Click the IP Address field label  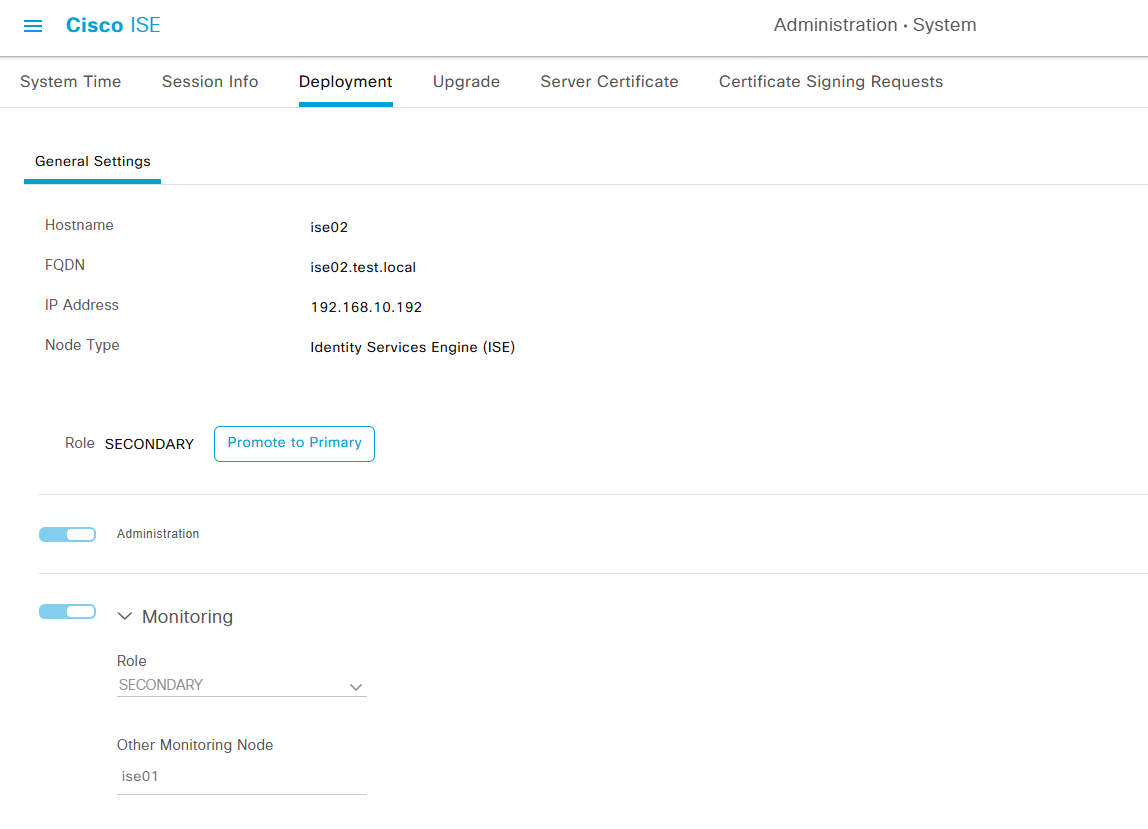(x=81, y=305)
